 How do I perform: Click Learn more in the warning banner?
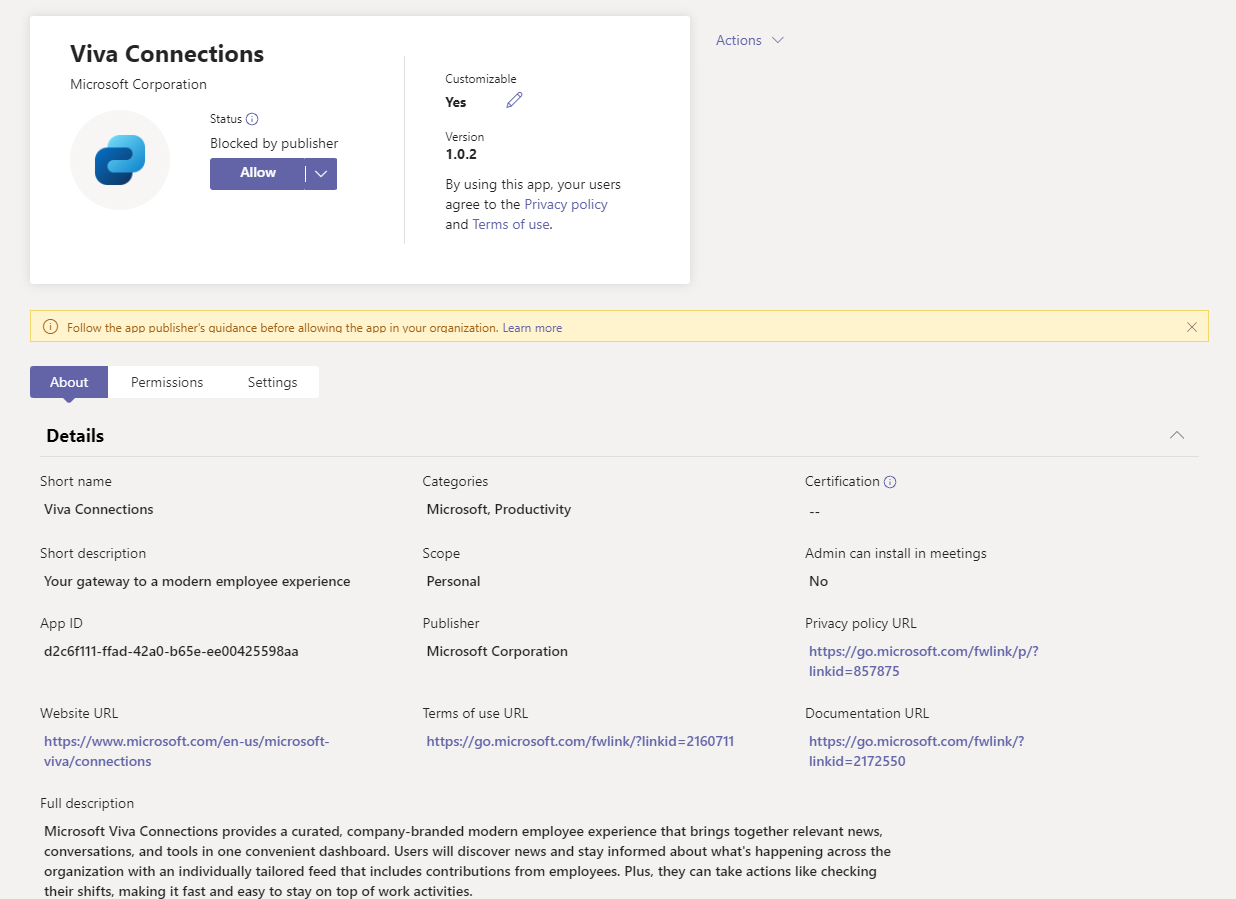(532, 327)
